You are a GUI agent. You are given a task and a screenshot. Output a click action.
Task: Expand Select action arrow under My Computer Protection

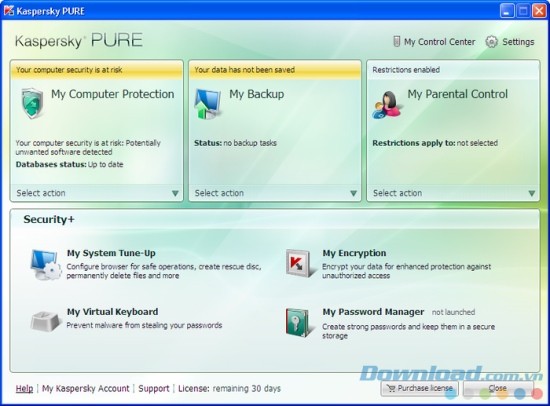(175, 193)
